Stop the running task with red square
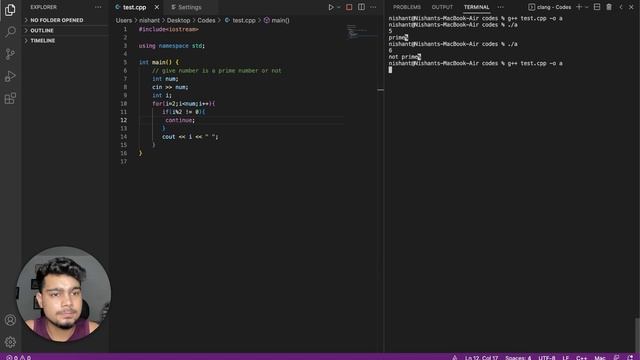The width and height of the screenshot is (640, 360). point(349,7)
